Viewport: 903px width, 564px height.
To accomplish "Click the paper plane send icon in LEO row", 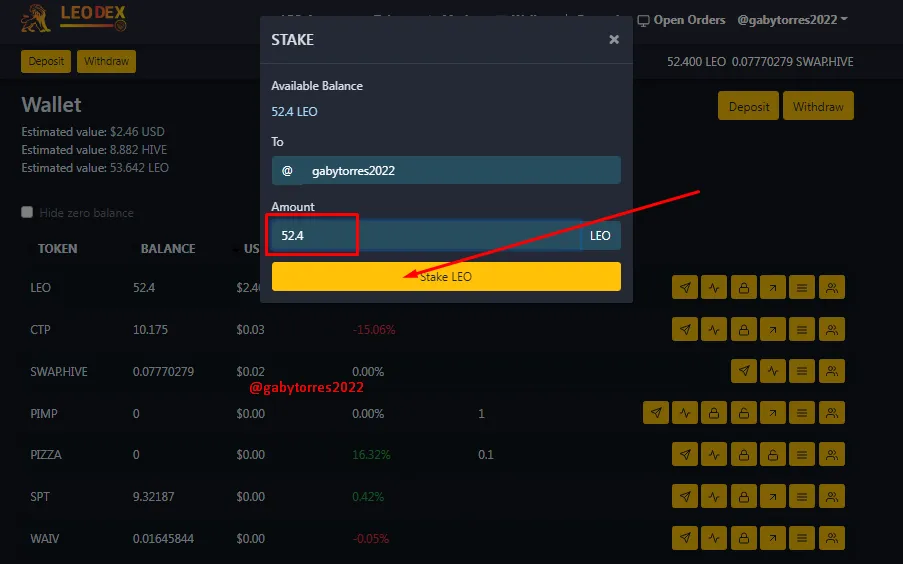I will click(x=685, y=287).
